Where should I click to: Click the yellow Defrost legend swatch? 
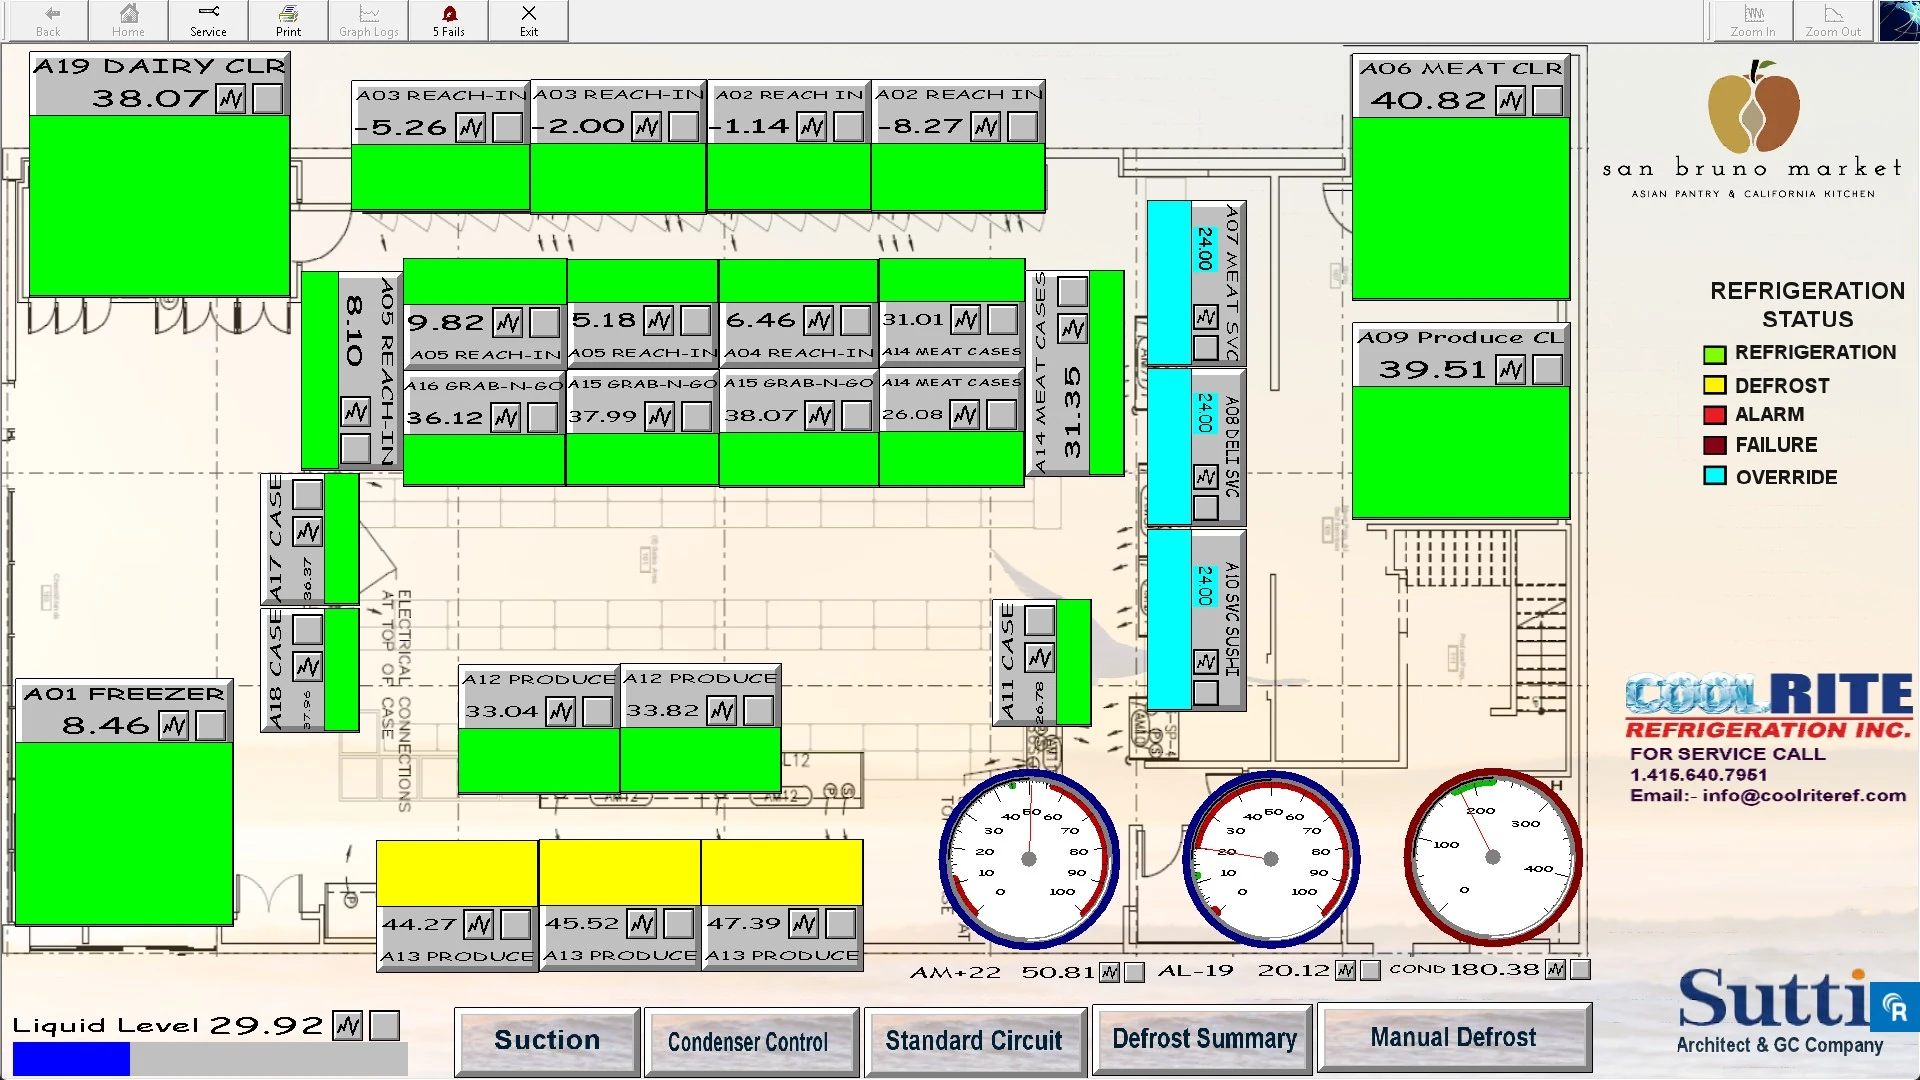coord(1715,385)
